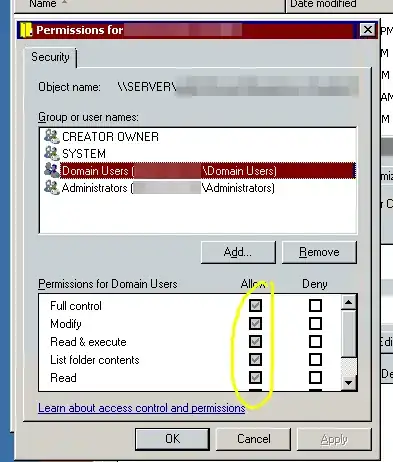Check Deny for Read & execute
Screen dimensions: 393x462
point(315,341)
